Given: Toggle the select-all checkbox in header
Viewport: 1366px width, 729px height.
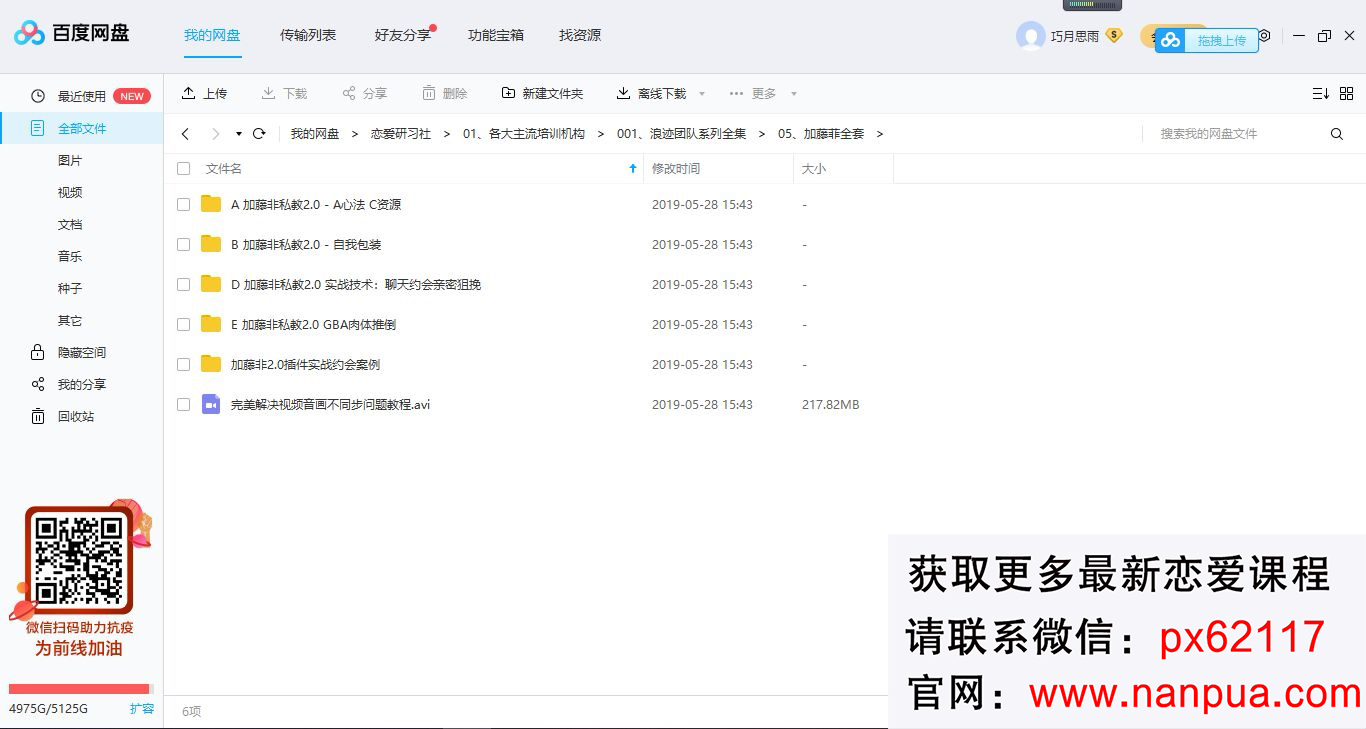Looking at the screenshot, I should coord(183,169).
